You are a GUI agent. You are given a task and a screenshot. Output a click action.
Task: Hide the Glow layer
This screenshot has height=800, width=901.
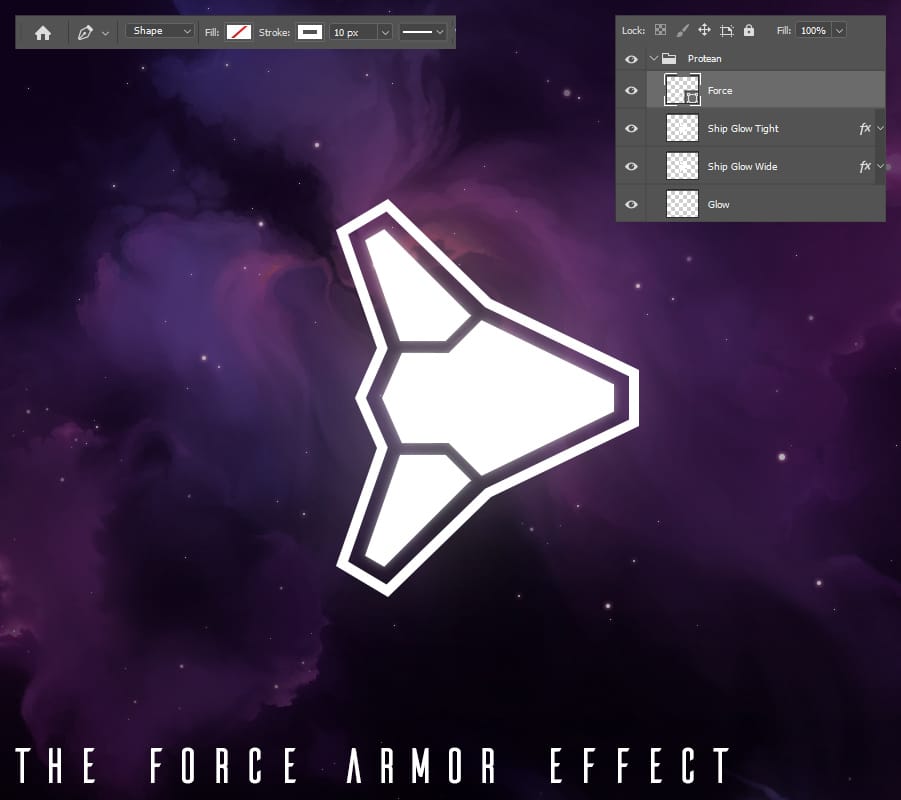631,204
